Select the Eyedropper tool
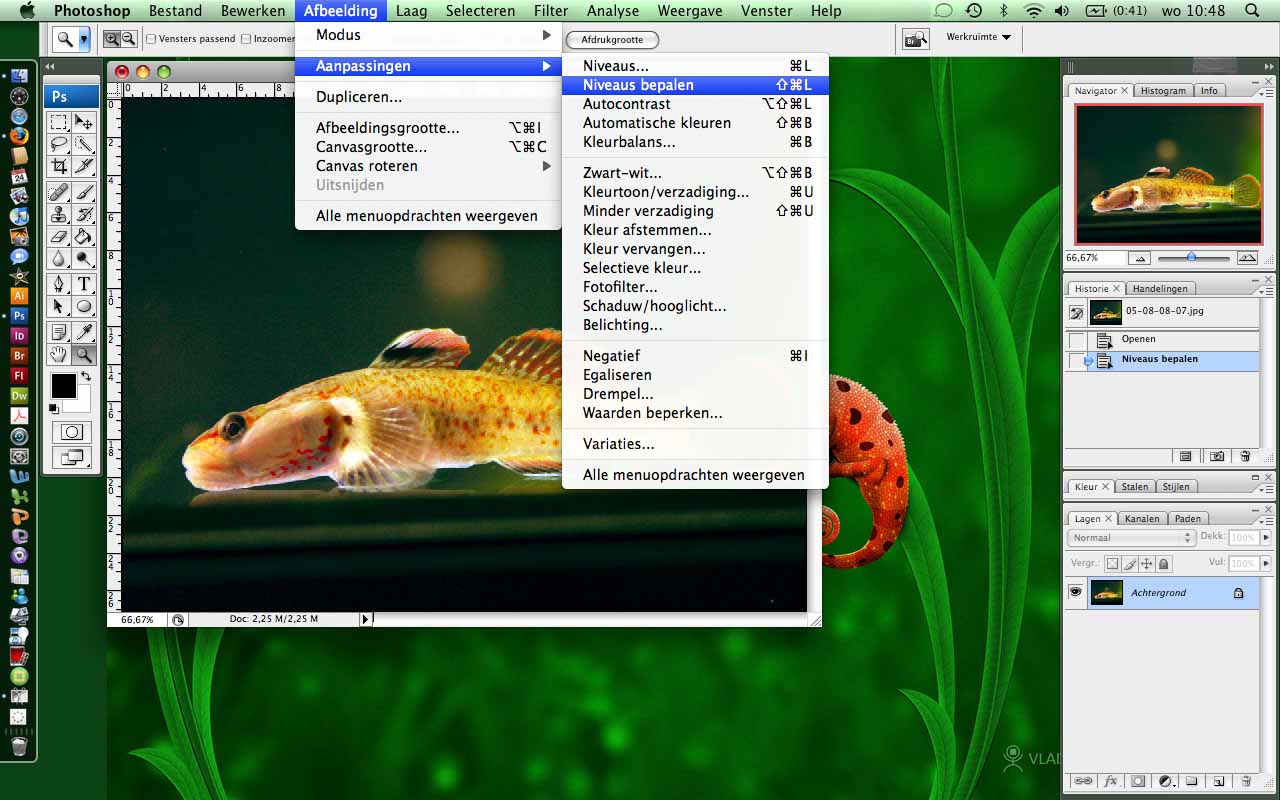This screenshot has width=1280, height=800. point(84,332)
